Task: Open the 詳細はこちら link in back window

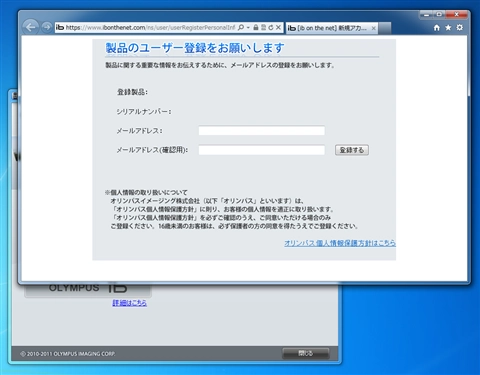Action: (x=130, y=303)
